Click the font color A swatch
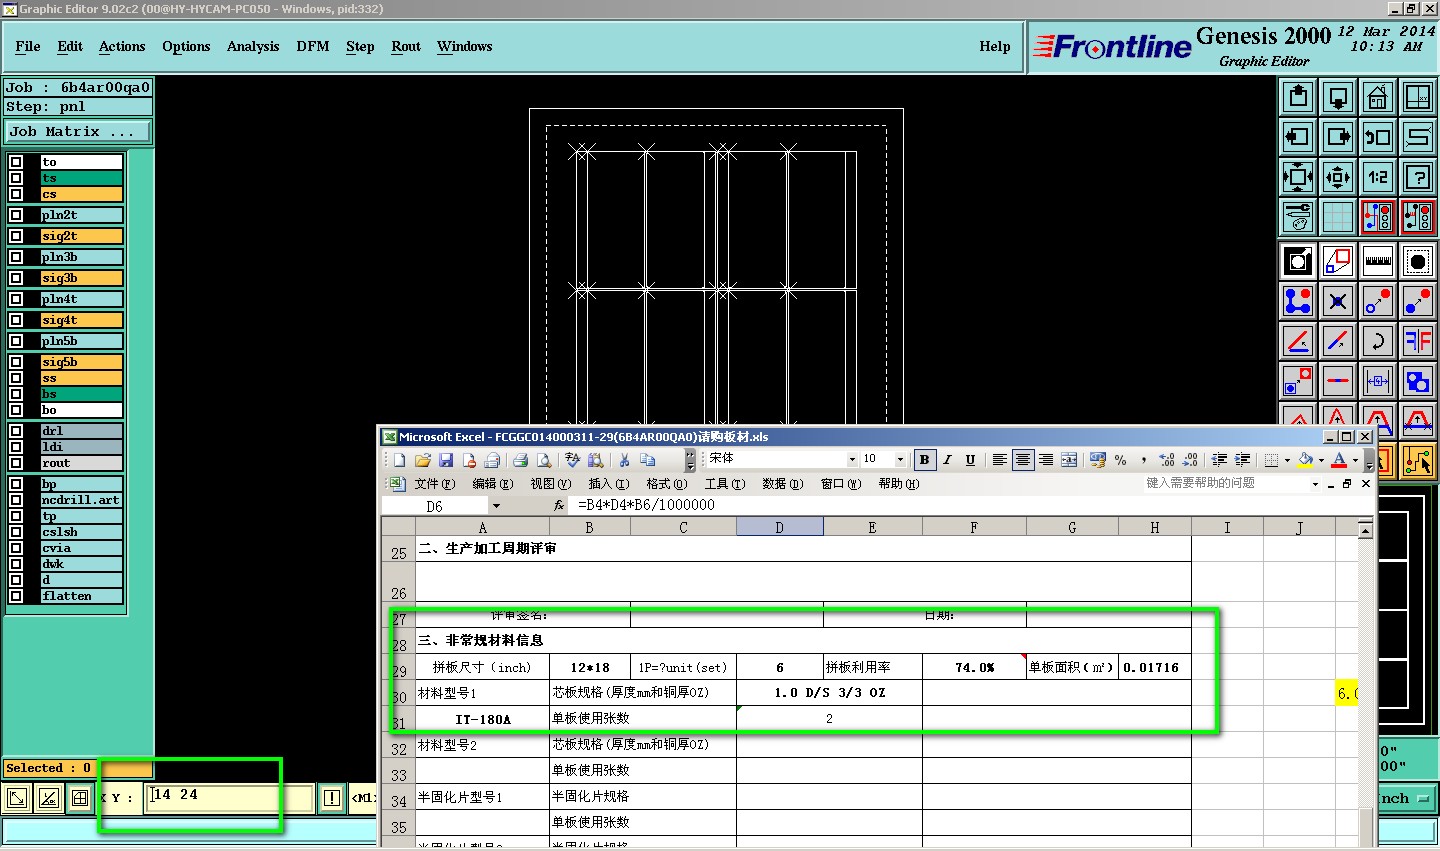 1339,460
